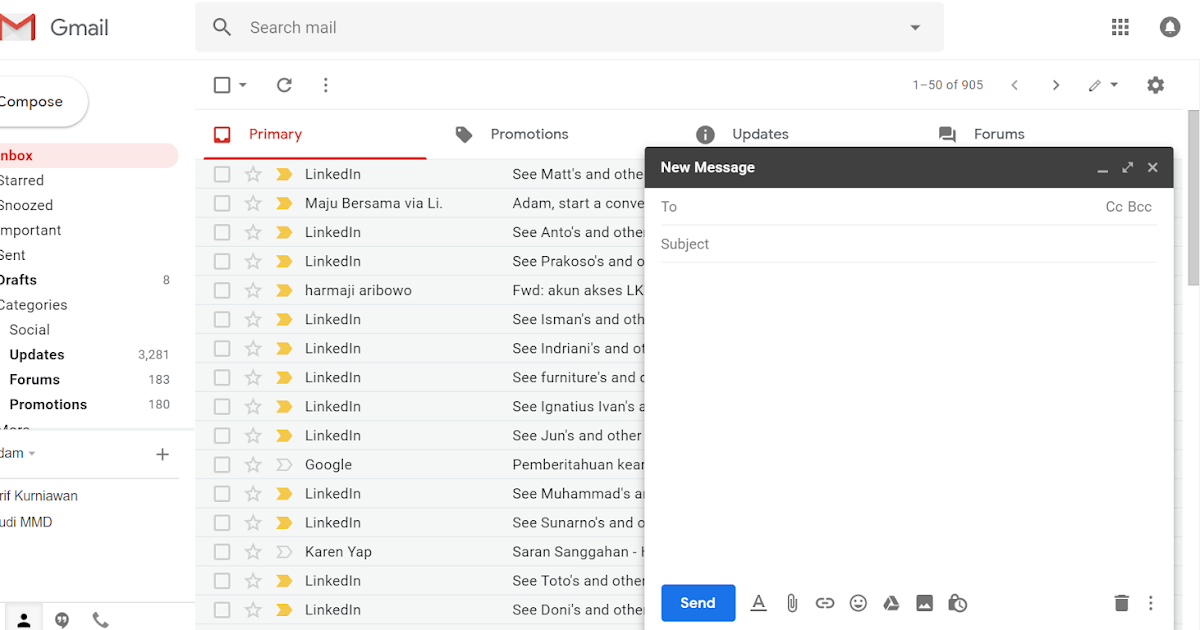Open the Google apps grid
This screenshot has height=630, width=1200.
(1120, 27)
